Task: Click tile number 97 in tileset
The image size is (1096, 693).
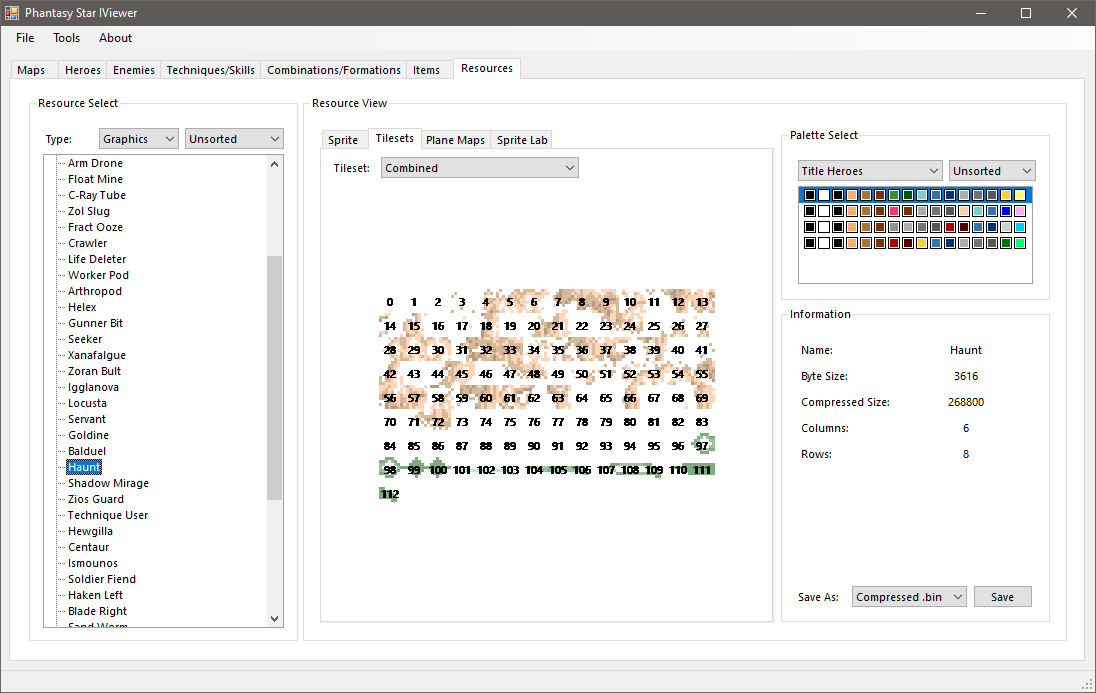Action: [702, 446]
